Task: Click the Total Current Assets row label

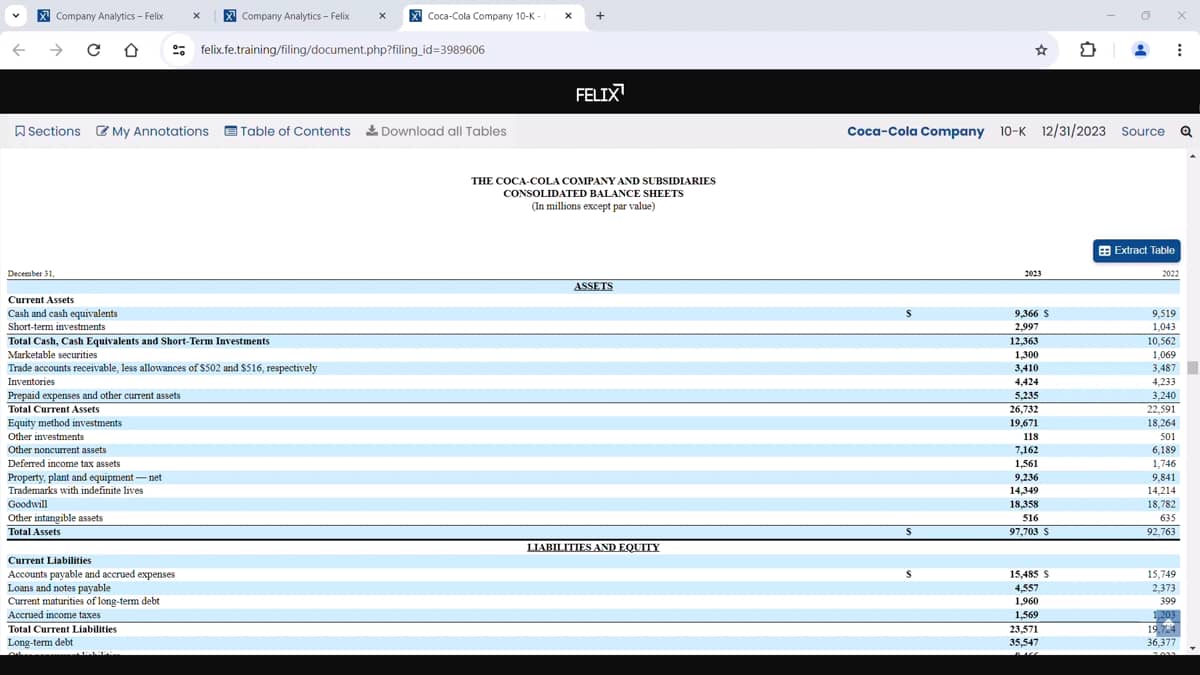Action: 53,409
